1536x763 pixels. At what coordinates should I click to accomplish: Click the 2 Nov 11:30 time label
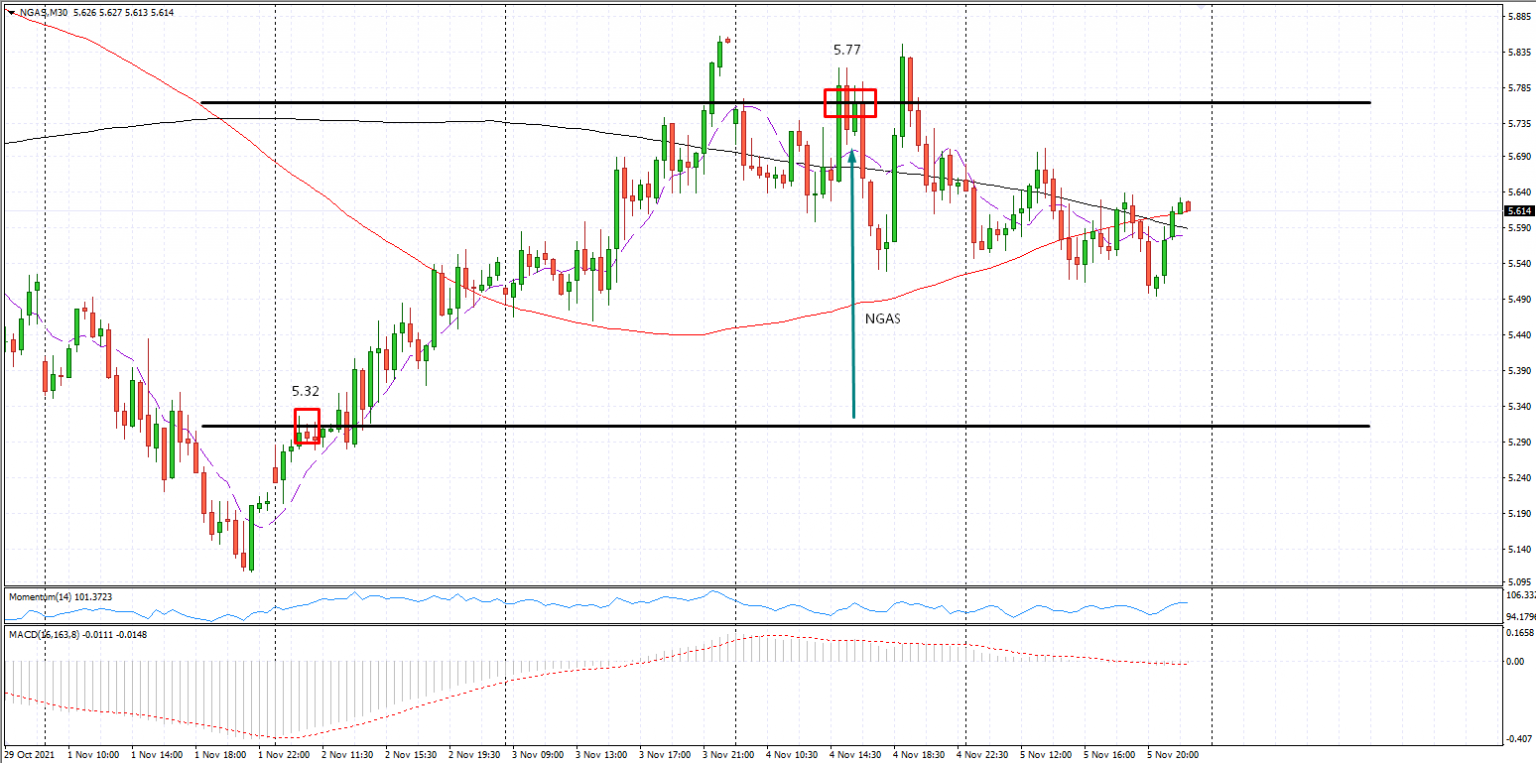coord(350,755)
